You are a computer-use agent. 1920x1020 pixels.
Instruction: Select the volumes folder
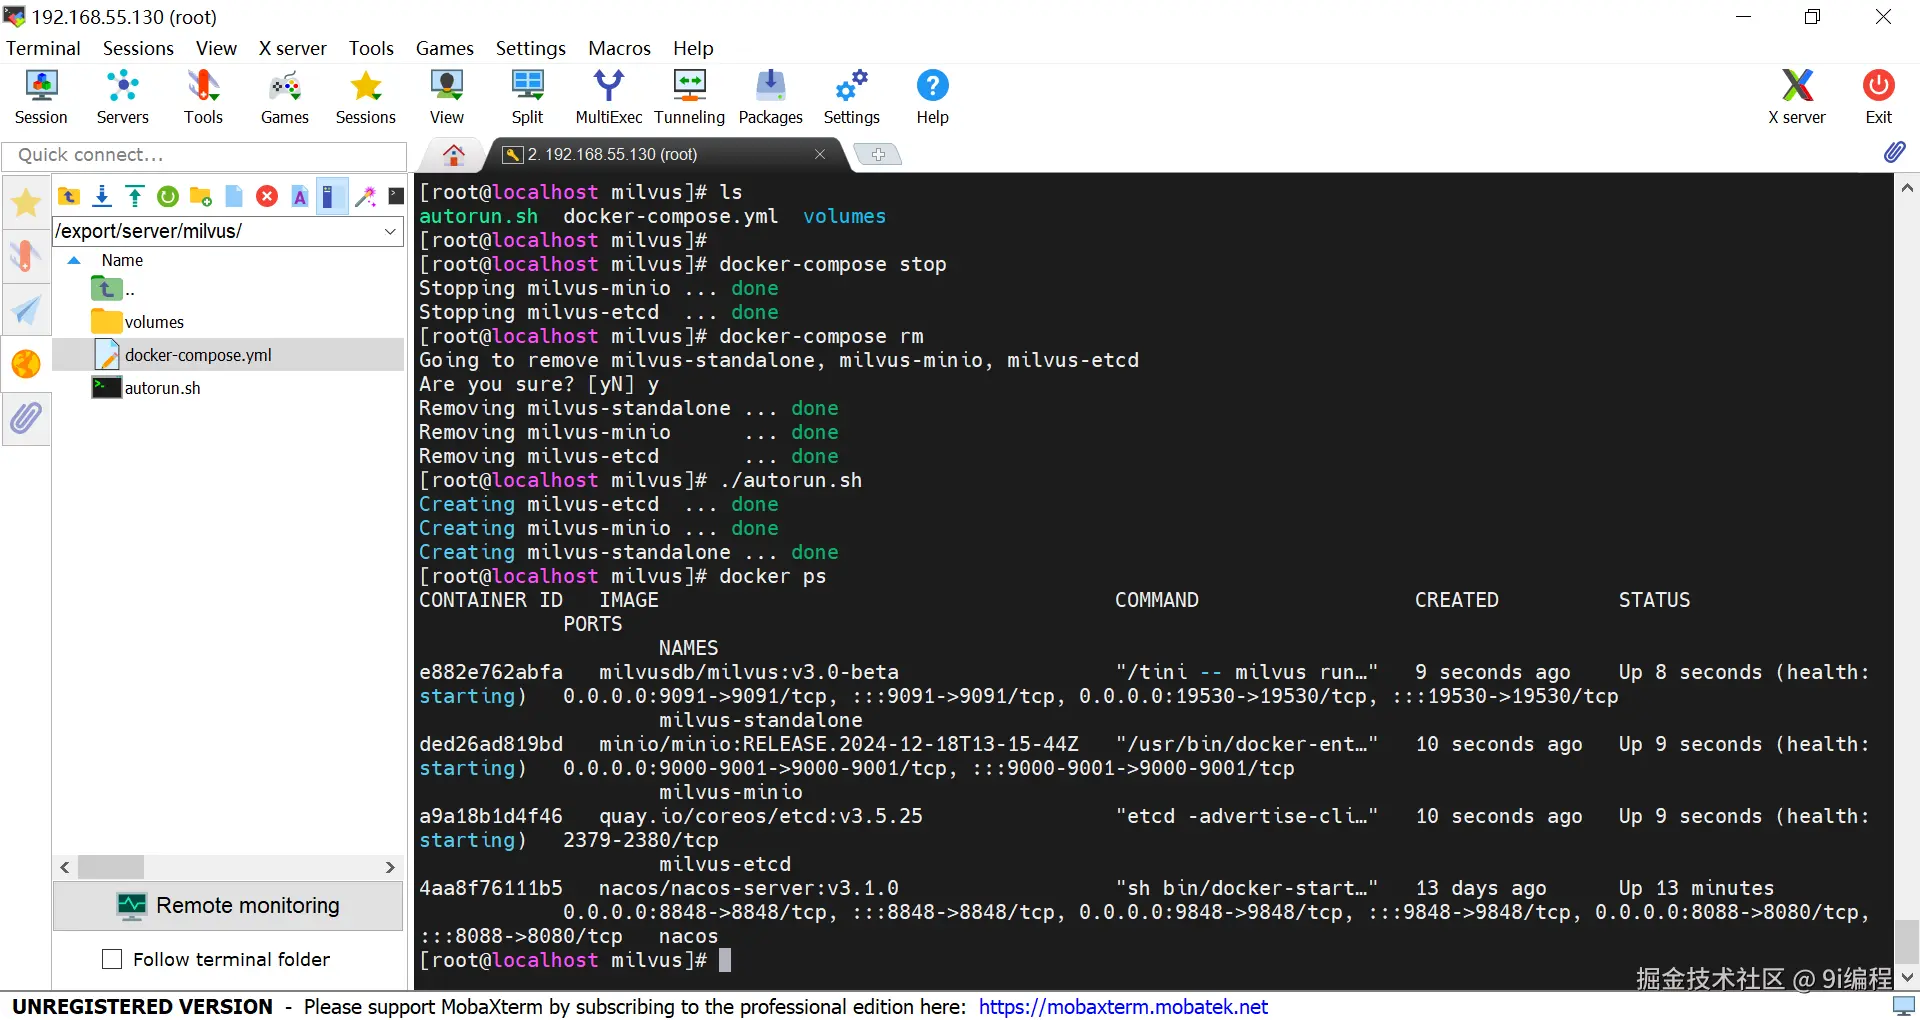228,322
